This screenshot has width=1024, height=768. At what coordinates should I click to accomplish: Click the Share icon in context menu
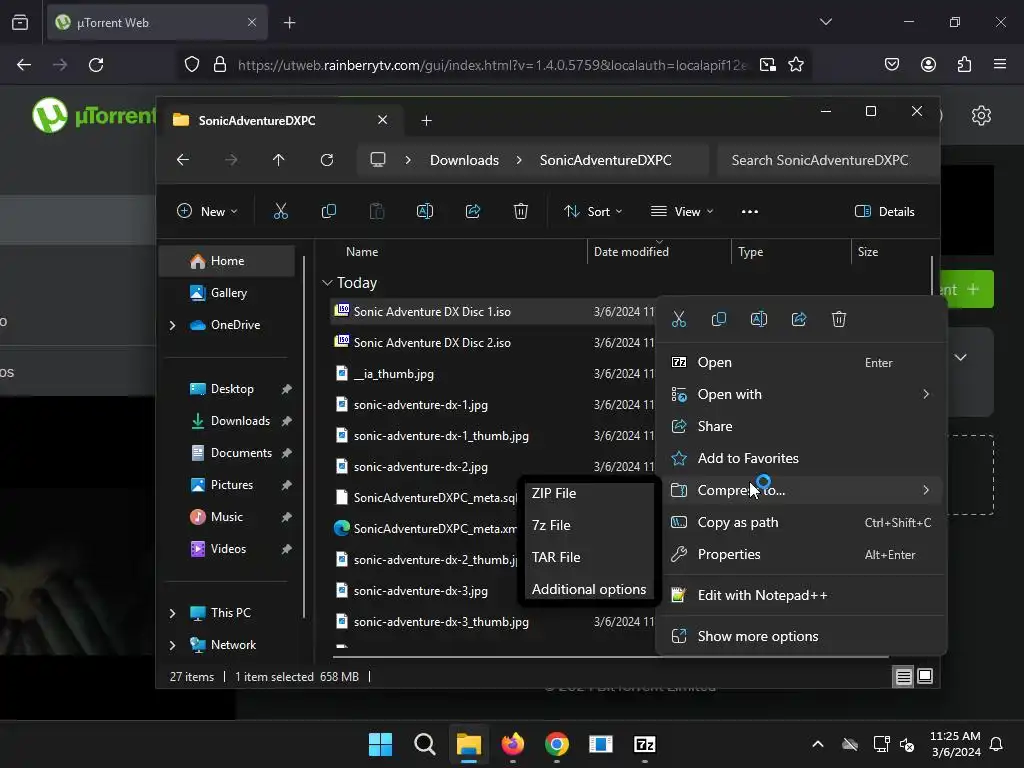click(799, 319)
